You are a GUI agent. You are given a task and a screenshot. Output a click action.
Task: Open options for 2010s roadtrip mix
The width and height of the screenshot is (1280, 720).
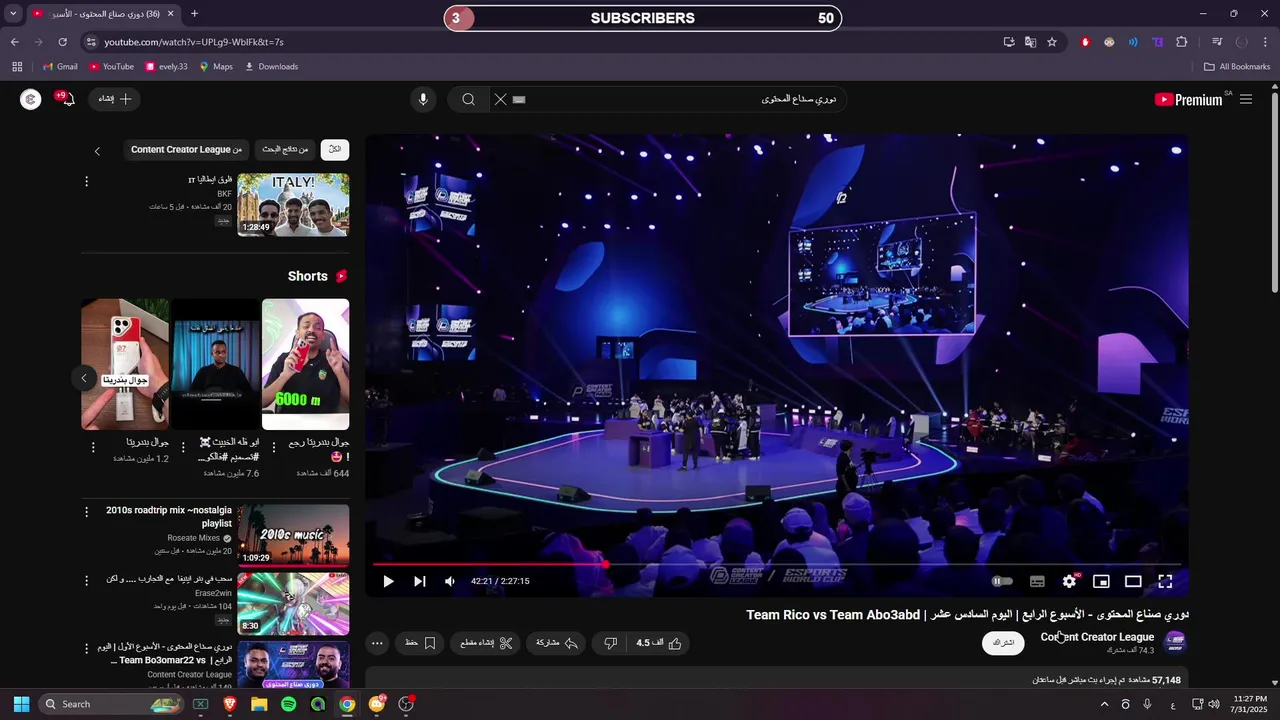pyautogui.click(x=86, y=511)
